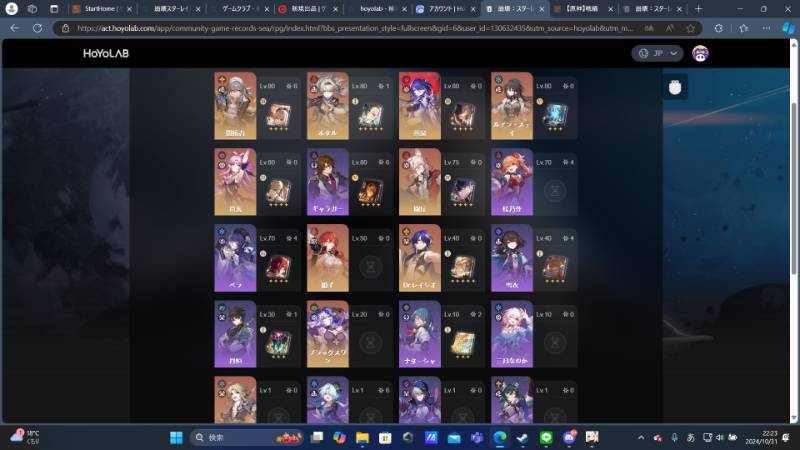800x450 pixels.
Task: Open the weather widget on taskbar
Action: (25, 437)
